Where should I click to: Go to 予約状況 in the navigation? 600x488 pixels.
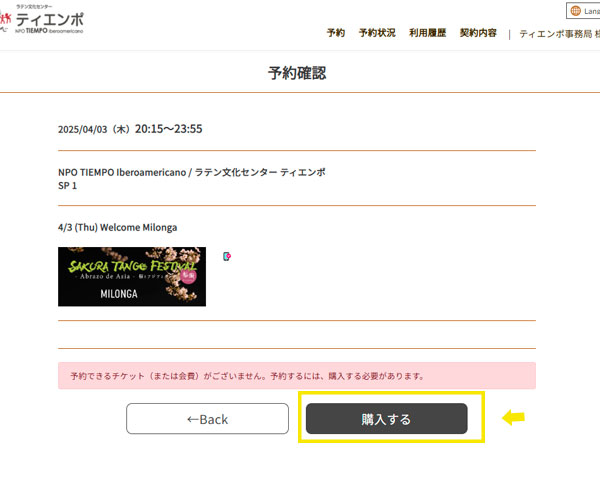[x=377, y=33]
